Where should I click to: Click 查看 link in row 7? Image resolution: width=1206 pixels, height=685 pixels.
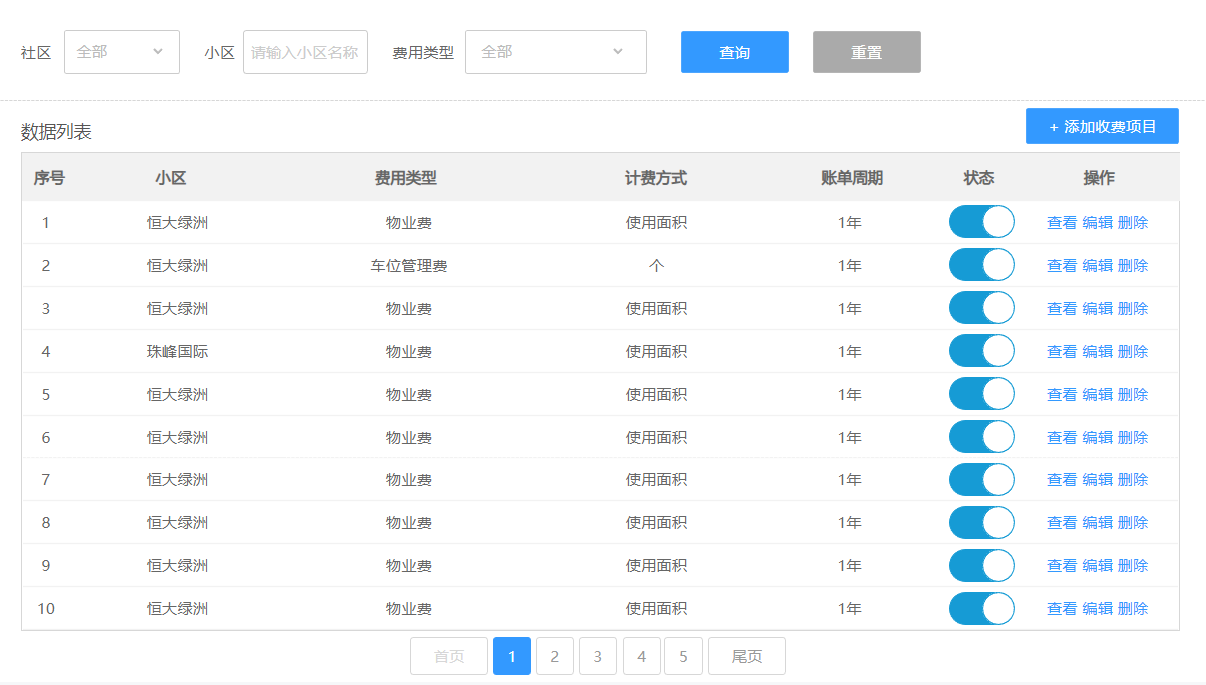1061,480
